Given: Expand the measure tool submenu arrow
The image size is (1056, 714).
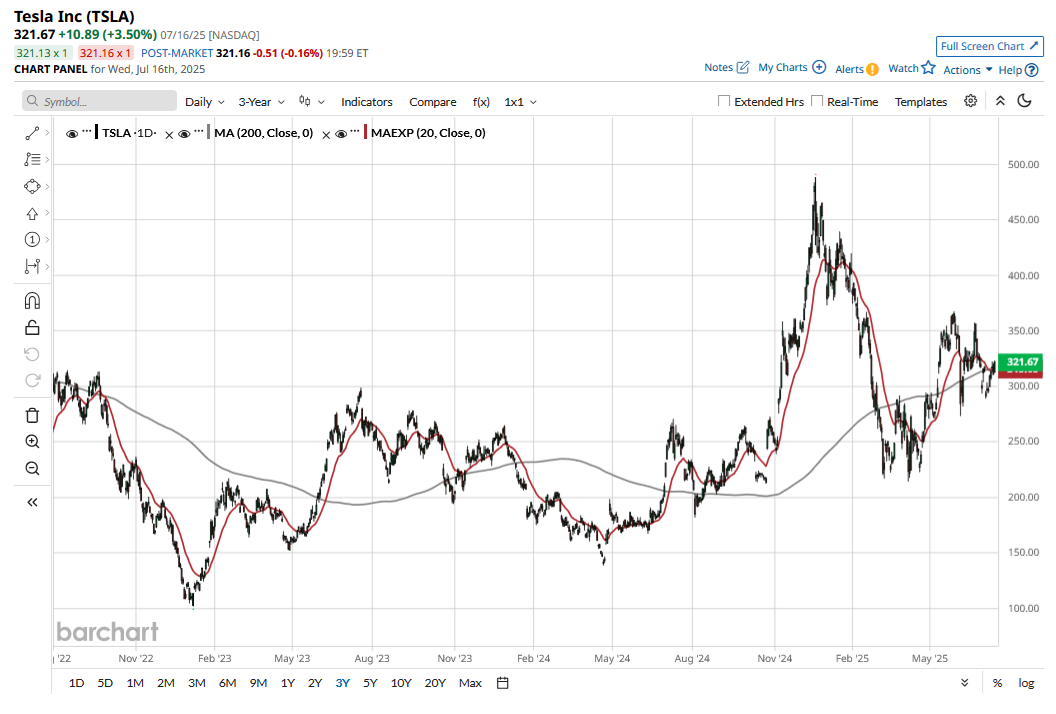Looking at the screenshot, I should tap(47, 266).
